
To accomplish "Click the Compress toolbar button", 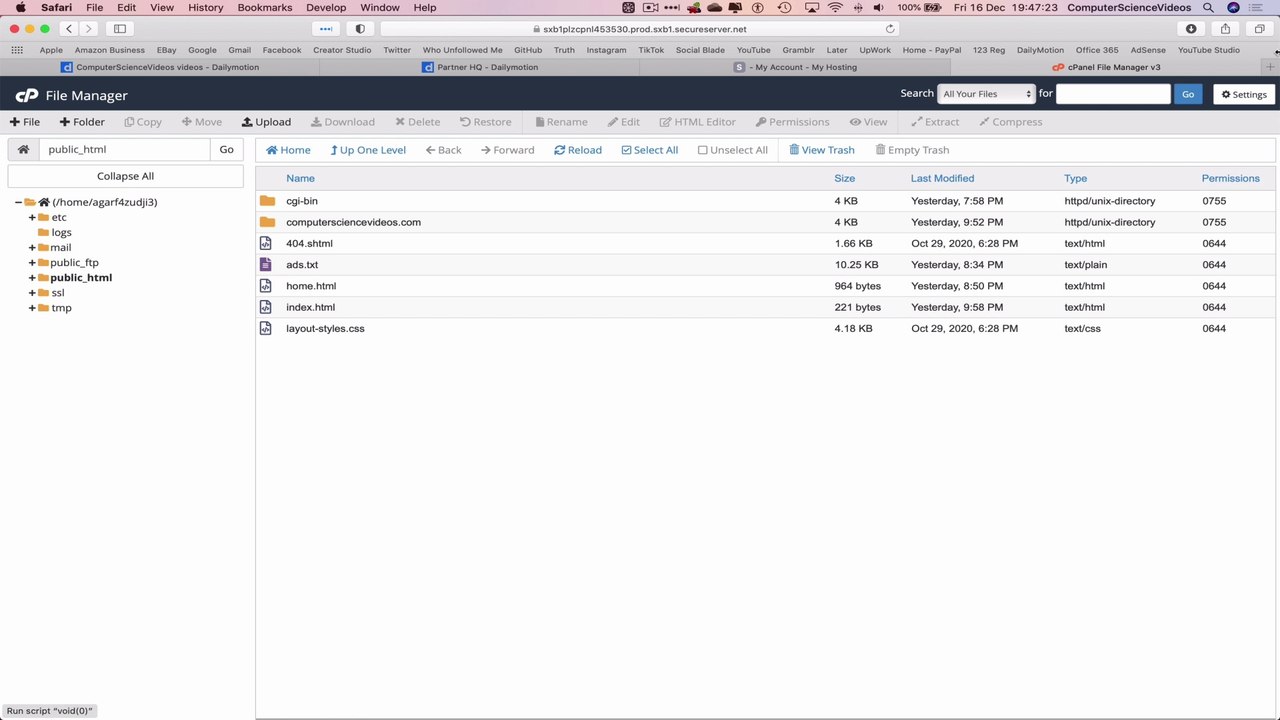I will (1010, 122).
